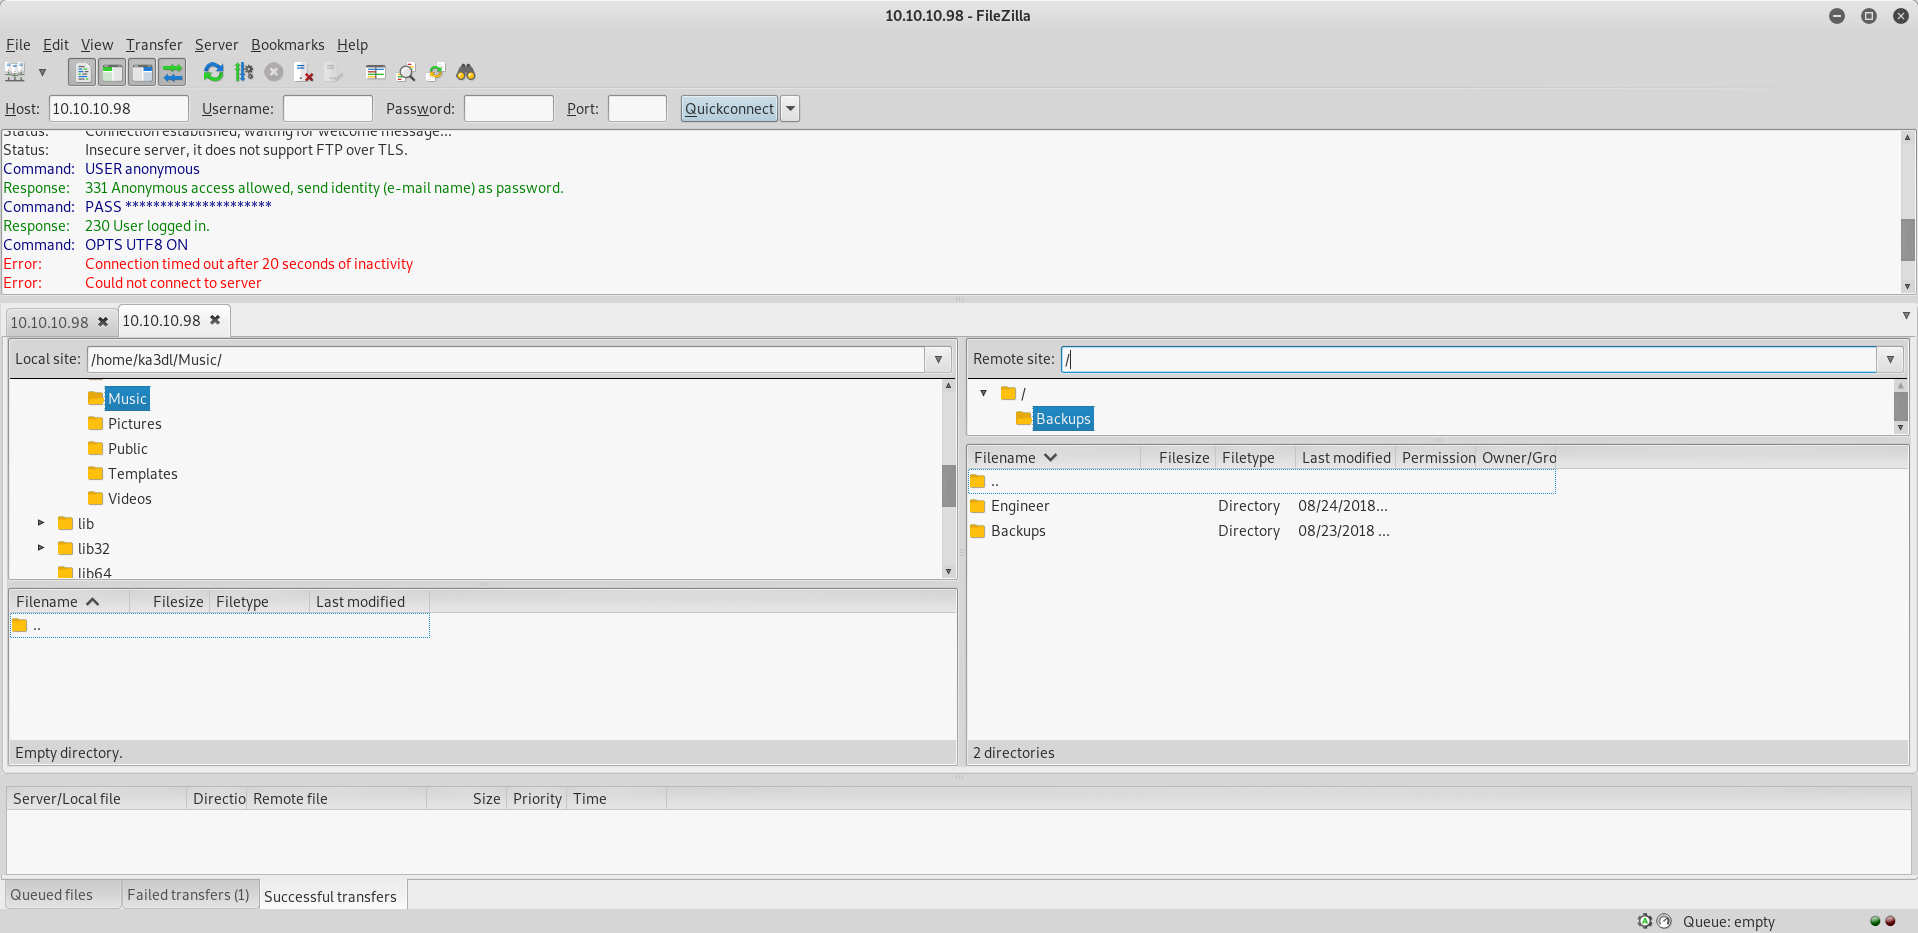
Task: Close the second active 10.10.10.98 tab
Action: 215,320
